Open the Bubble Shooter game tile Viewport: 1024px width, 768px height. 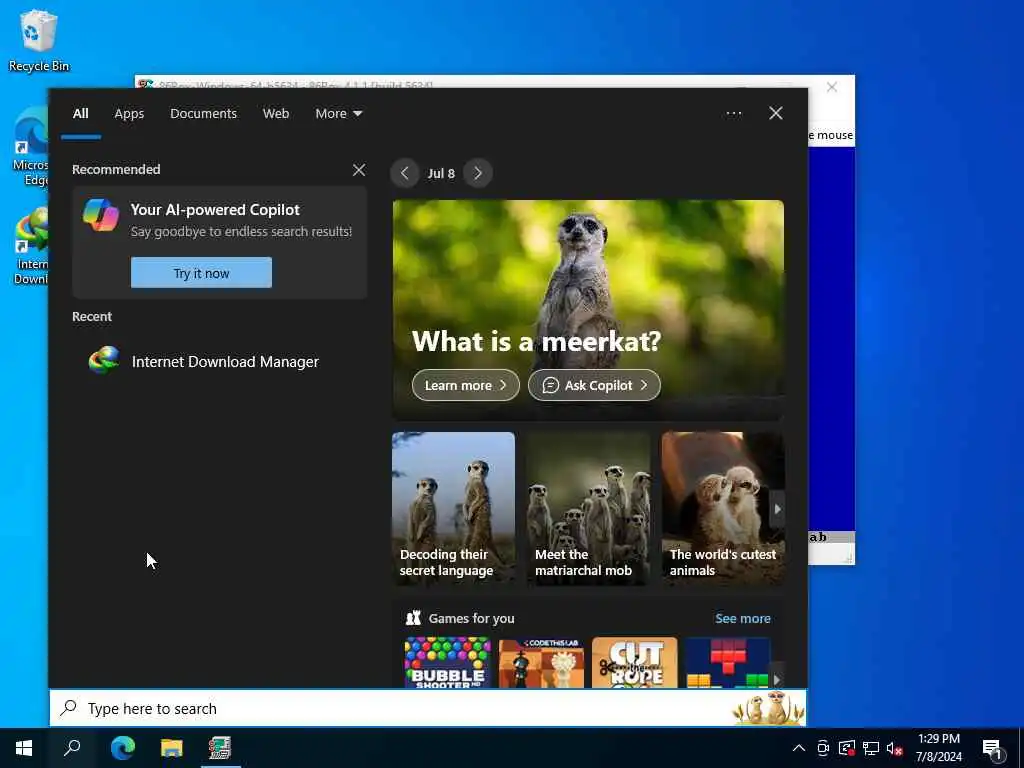448,662
